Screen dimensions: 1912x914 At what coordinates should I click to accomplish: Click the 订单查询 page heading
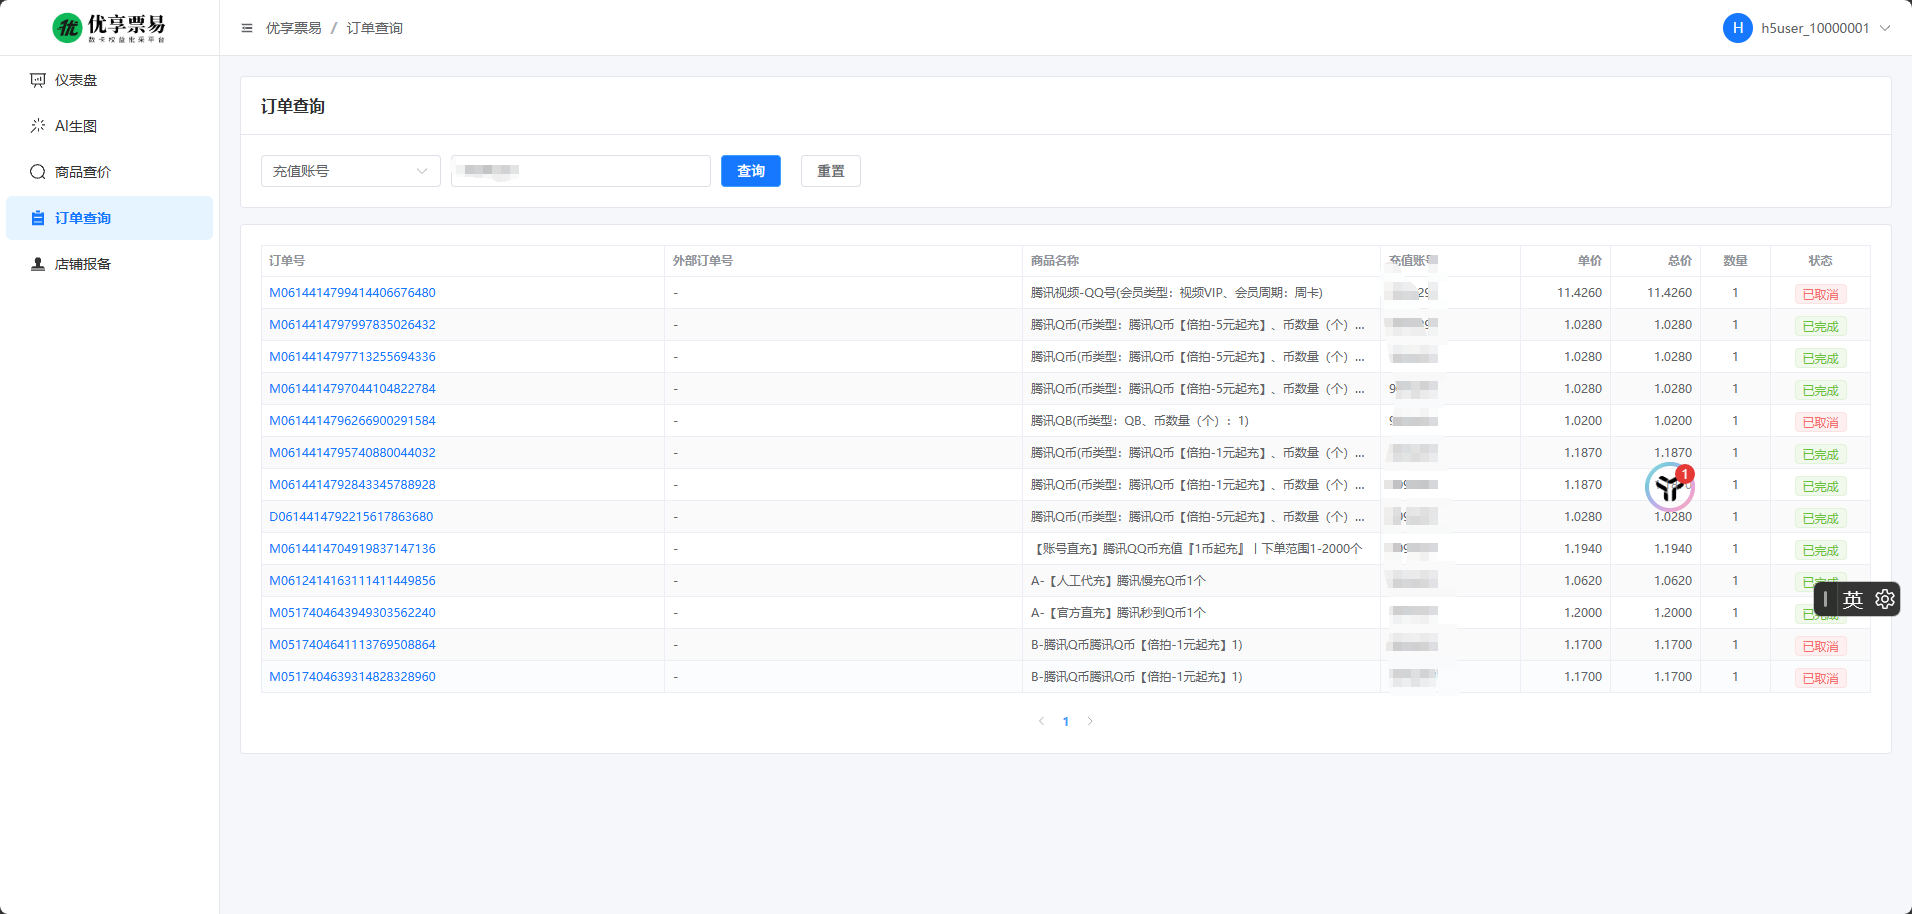[x=293, y=106]
